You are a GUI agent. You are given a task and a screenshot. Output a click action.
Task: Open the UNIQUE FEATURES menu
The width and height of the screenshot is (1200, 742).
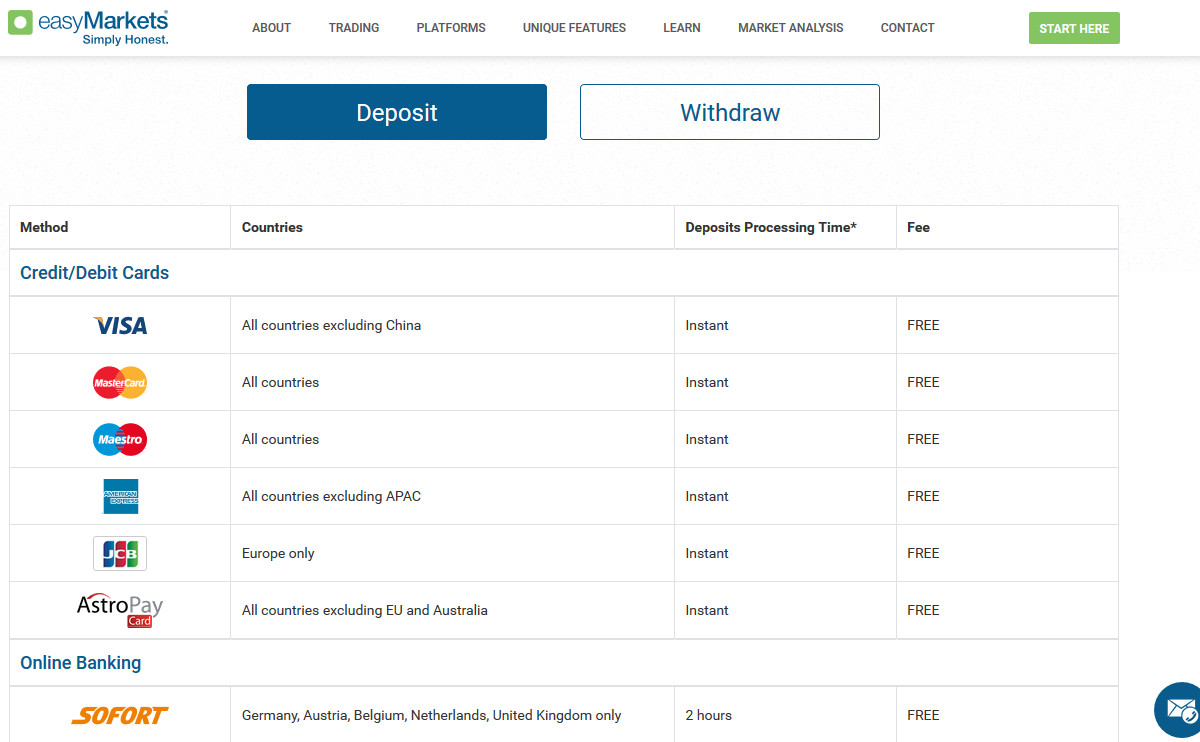(574, 28)
